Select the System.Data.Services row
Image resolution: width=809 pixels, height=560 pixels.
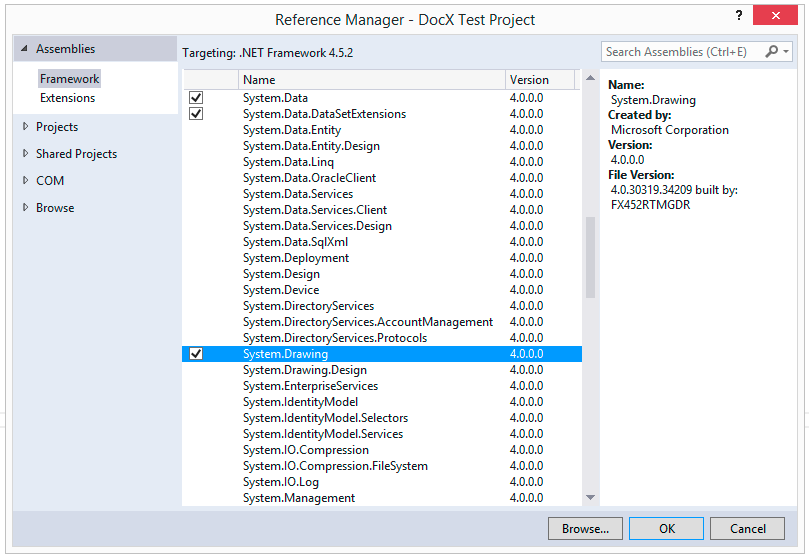(x=382, y=194)
